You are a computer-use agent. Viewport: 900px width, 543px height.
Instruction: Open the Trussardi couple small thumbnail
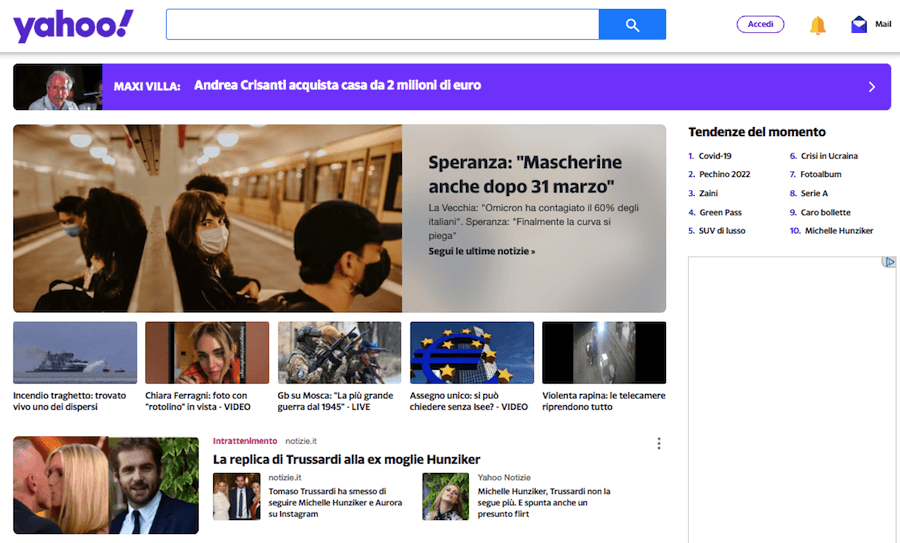pyautogui.click(x=236, y=497)
